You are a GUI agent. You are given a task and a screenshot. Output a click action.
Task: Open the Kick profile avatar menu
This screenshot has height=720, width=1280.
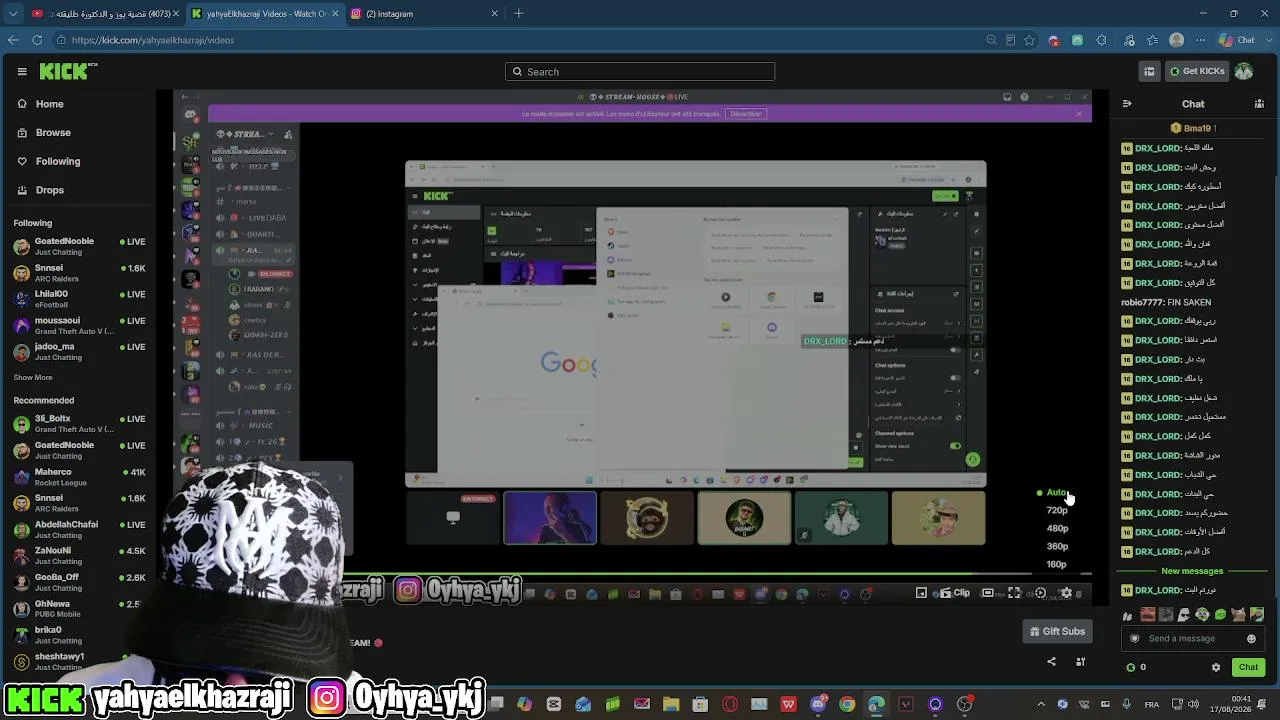[1244, 71]
